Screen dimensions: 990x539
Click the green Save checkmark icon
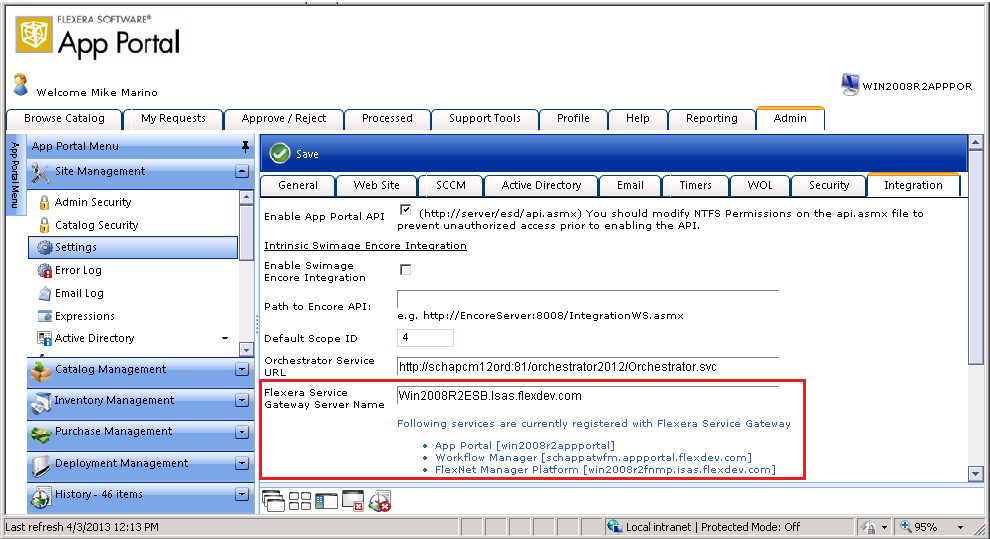[x=280, y=153]
